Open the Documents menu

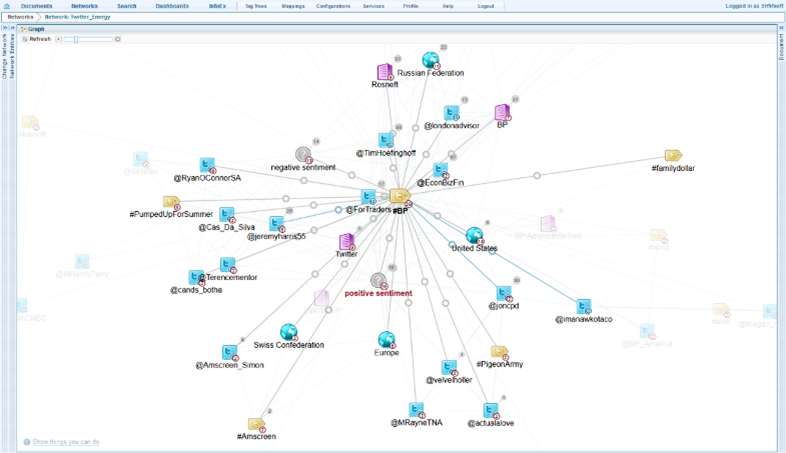tap(37, 6)
